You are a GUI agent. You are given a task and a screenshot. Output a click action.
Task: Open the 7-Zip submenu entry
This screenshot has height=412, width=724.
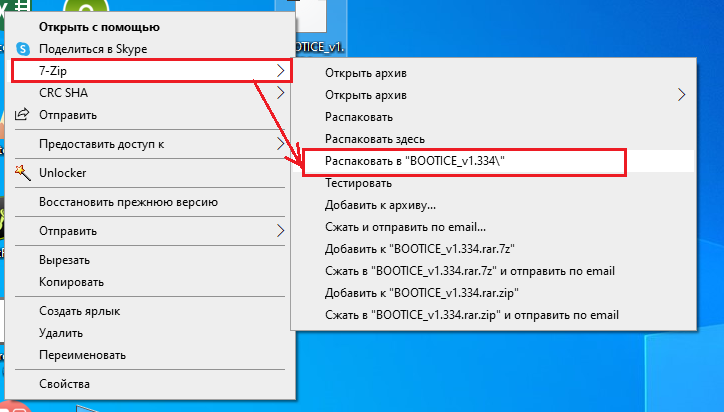point(151,71)
